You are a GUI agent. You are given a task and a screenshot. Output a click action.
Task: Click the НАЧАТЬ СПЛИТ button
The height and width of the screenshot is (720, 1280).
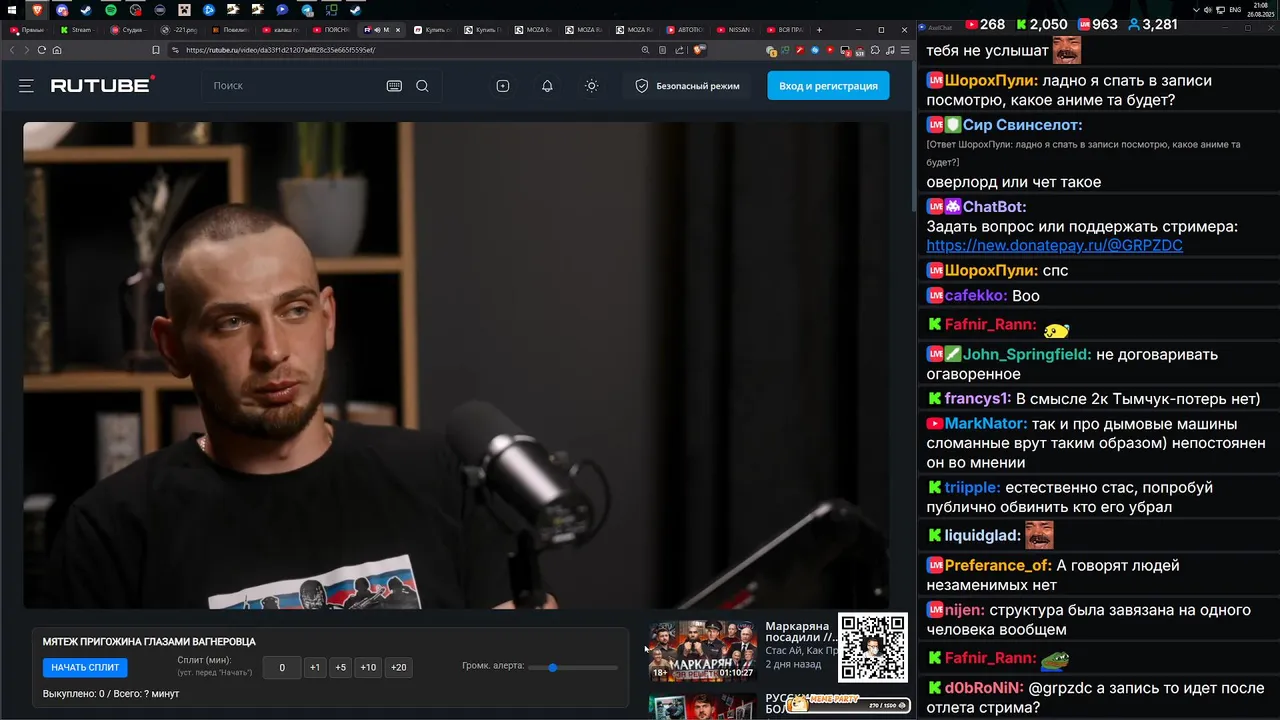coord(85,667)
